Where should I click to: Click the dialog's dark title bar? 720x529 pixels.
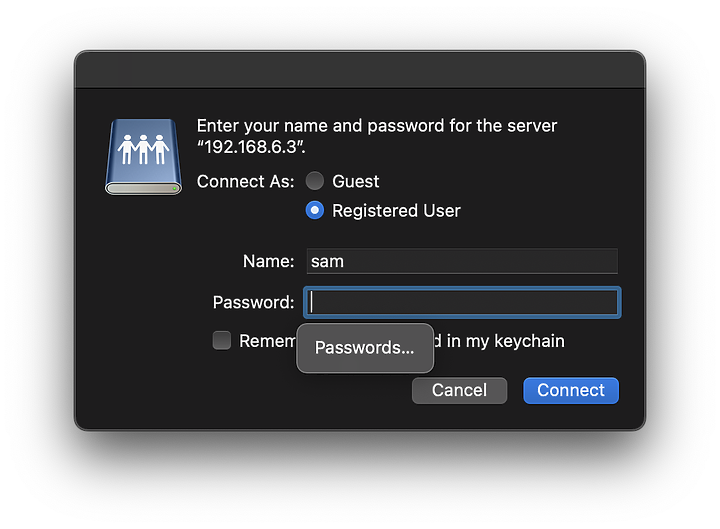[360, 70]
